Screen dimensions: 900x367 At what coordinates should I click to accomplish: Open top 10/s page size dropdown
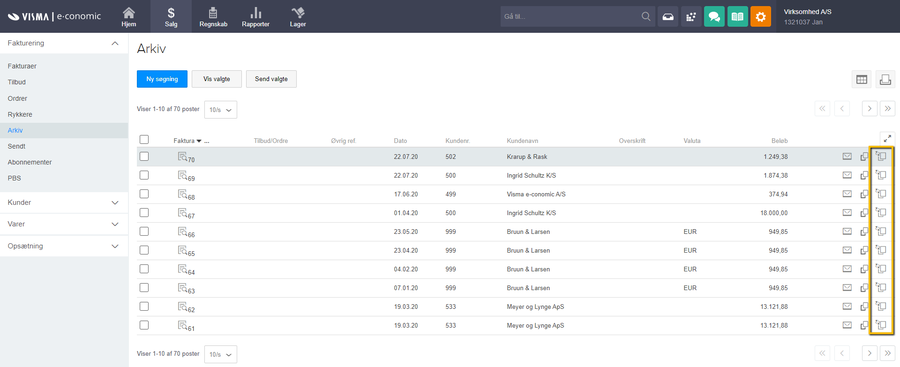[x=220, y=110]
